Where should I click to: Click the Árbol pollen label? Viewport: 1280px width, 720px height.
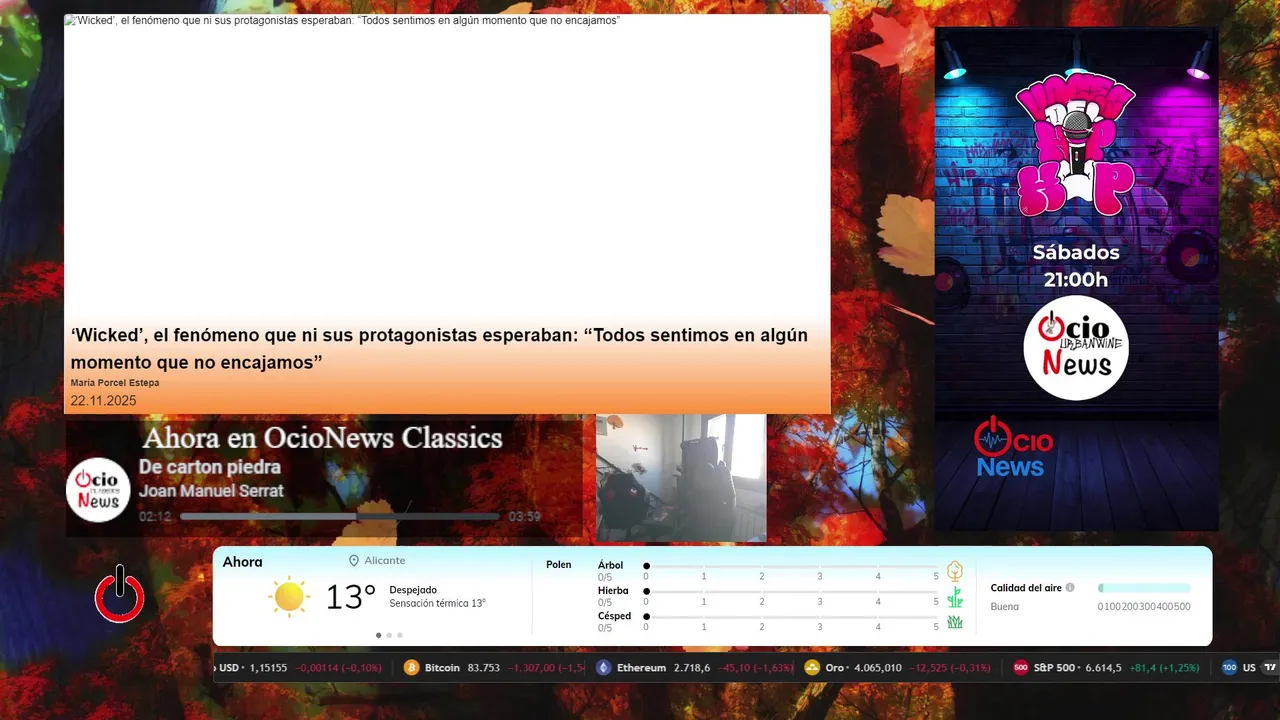610,565
